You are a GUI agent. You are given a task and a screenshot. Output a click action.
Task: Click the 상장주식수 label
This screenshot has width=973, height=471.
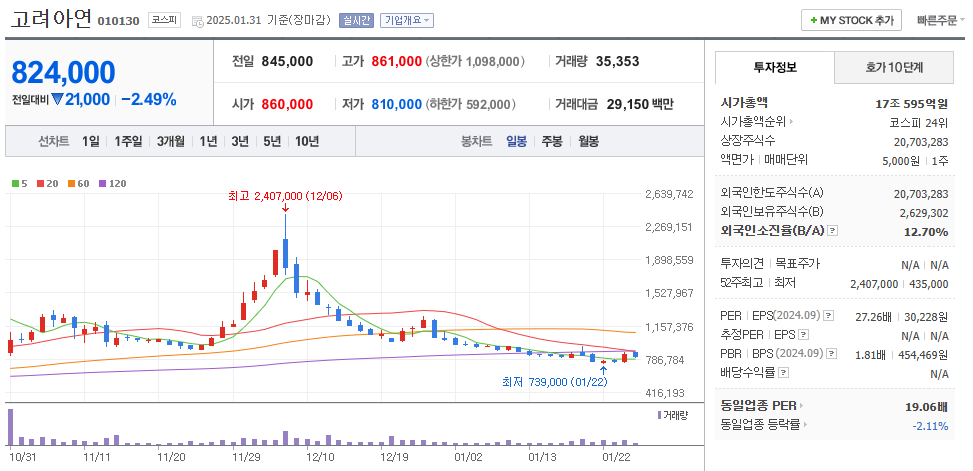748,141
